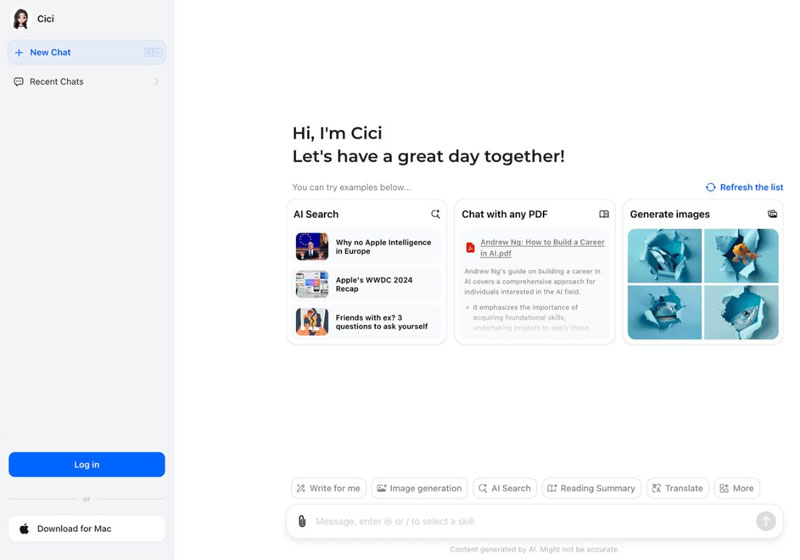Click the send arrow button
Image resolution: width=800 pixels, height=560 pixels.
click(765, 521)
